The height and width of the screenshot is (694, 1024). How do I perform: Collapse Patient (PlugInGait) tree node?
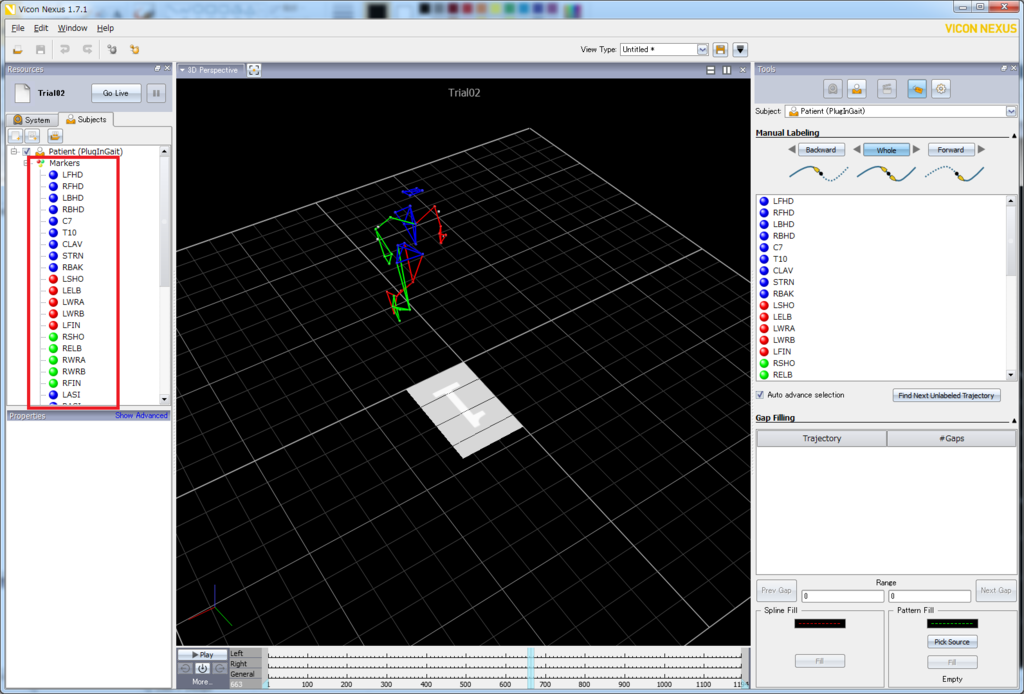click(14, 151)
